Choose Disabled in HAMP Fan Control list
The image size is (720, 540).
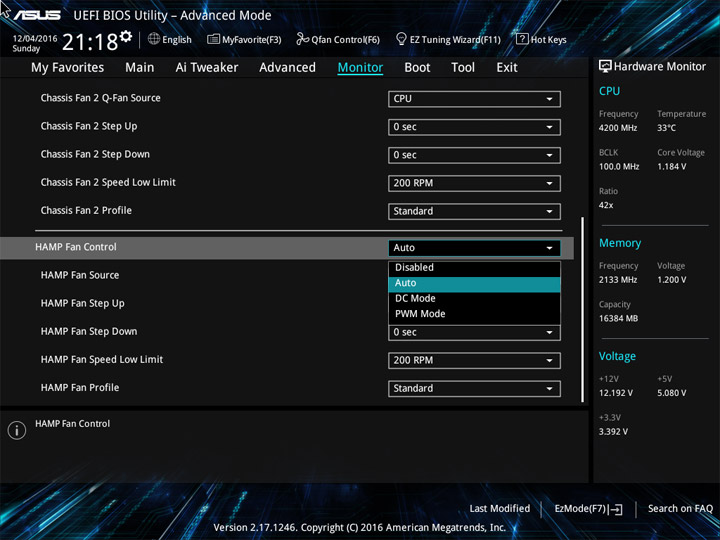point(474,268)
